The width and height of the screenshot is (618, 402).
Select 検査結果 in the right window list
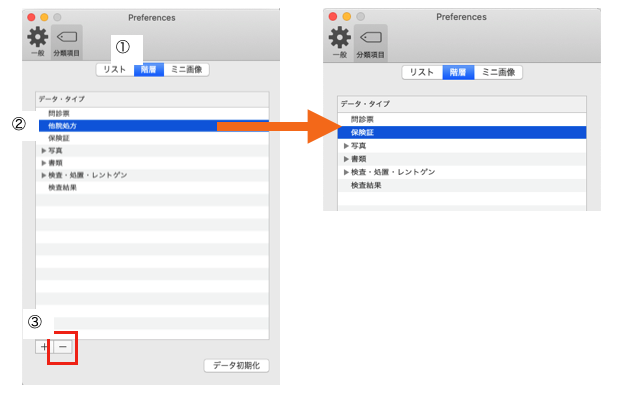pyautogui.click(x=366, y=185)
